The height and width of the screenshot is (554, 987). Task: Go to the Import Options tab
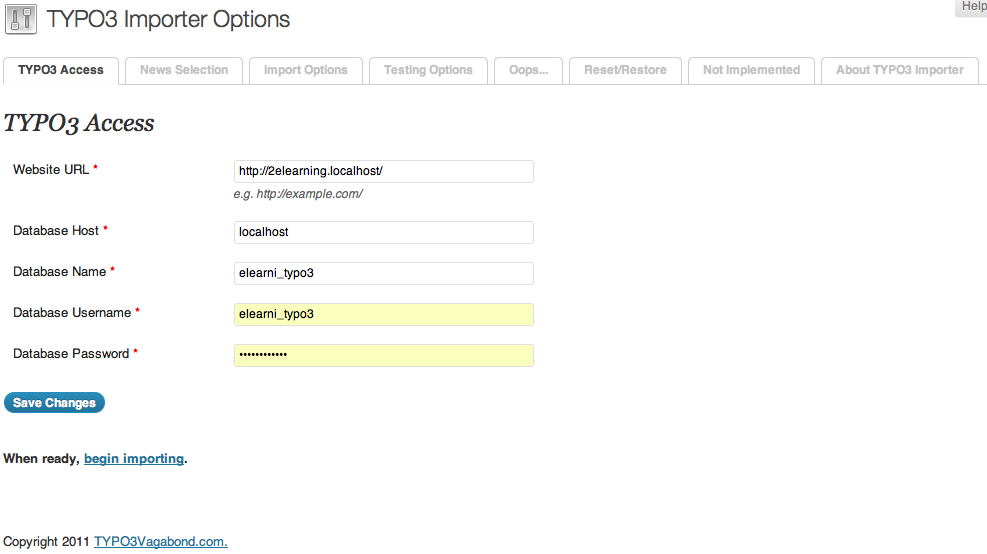306,70
